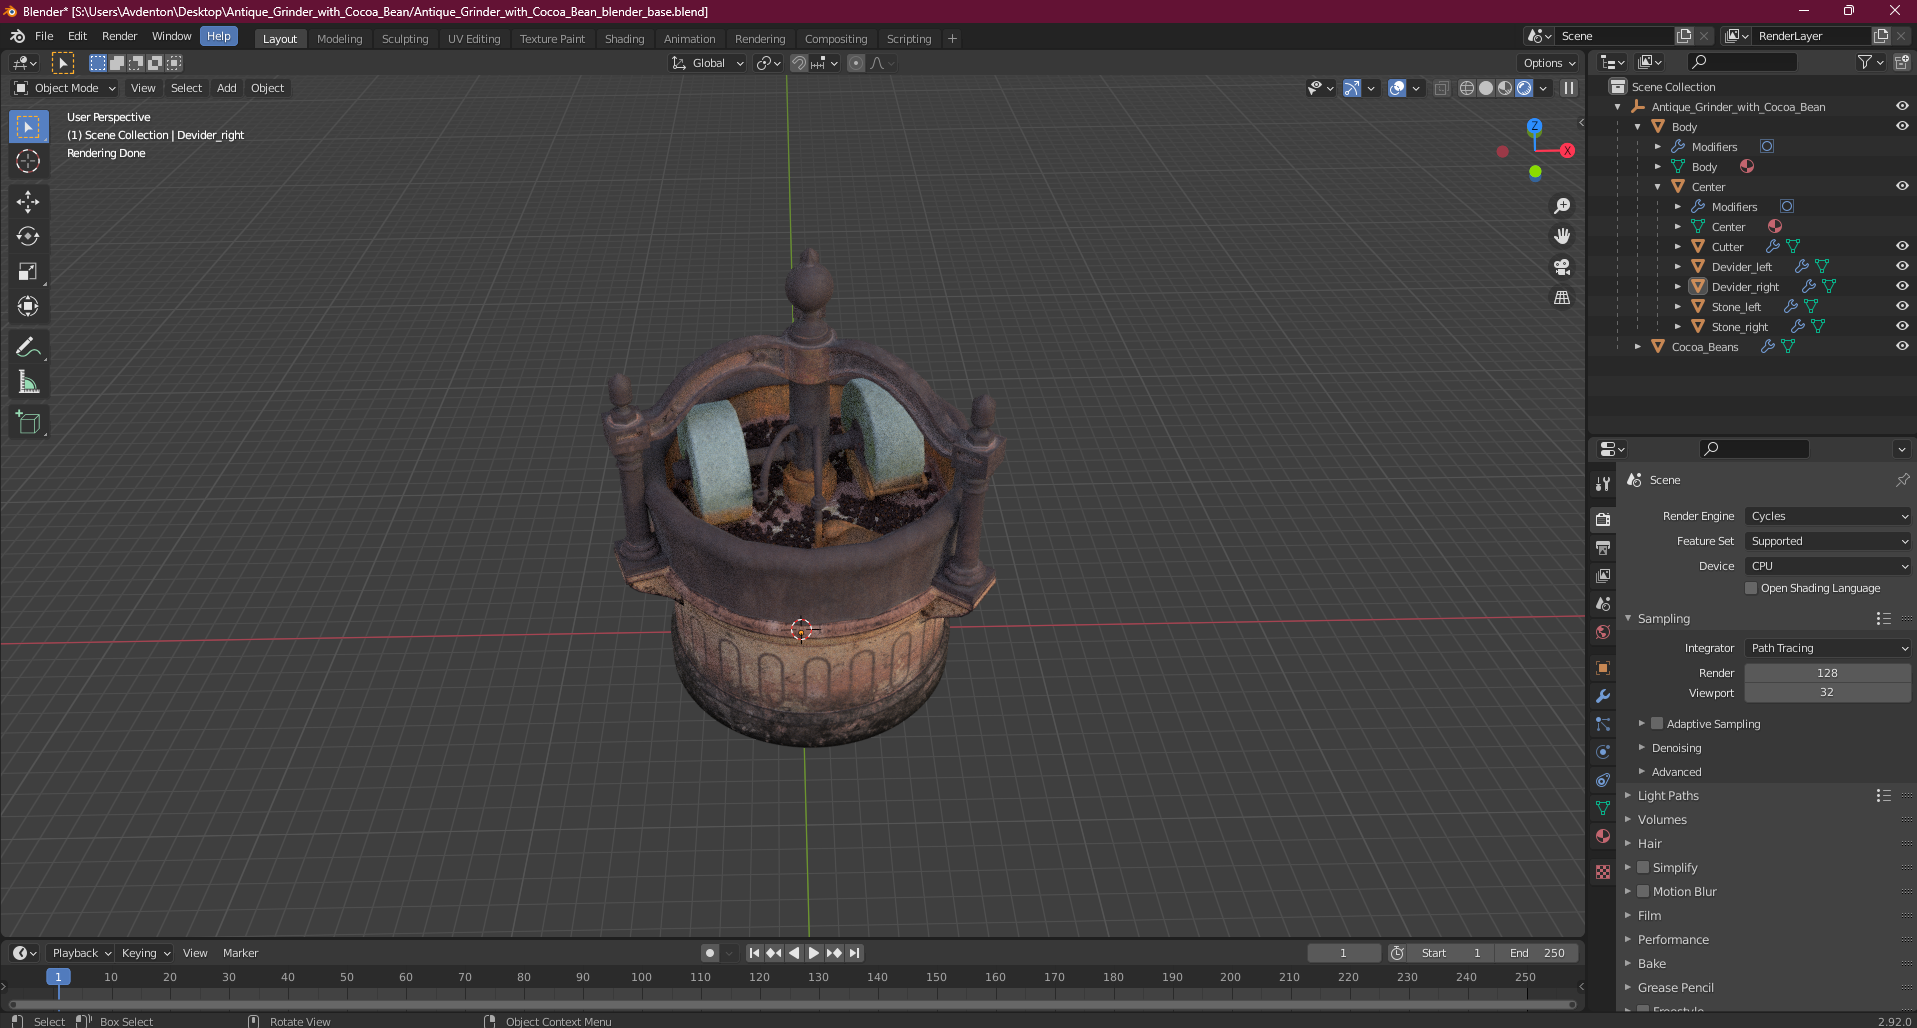The image size is (1917, 1028).
Task: Switch to UV Editing workspace tab
Action: 474,39
